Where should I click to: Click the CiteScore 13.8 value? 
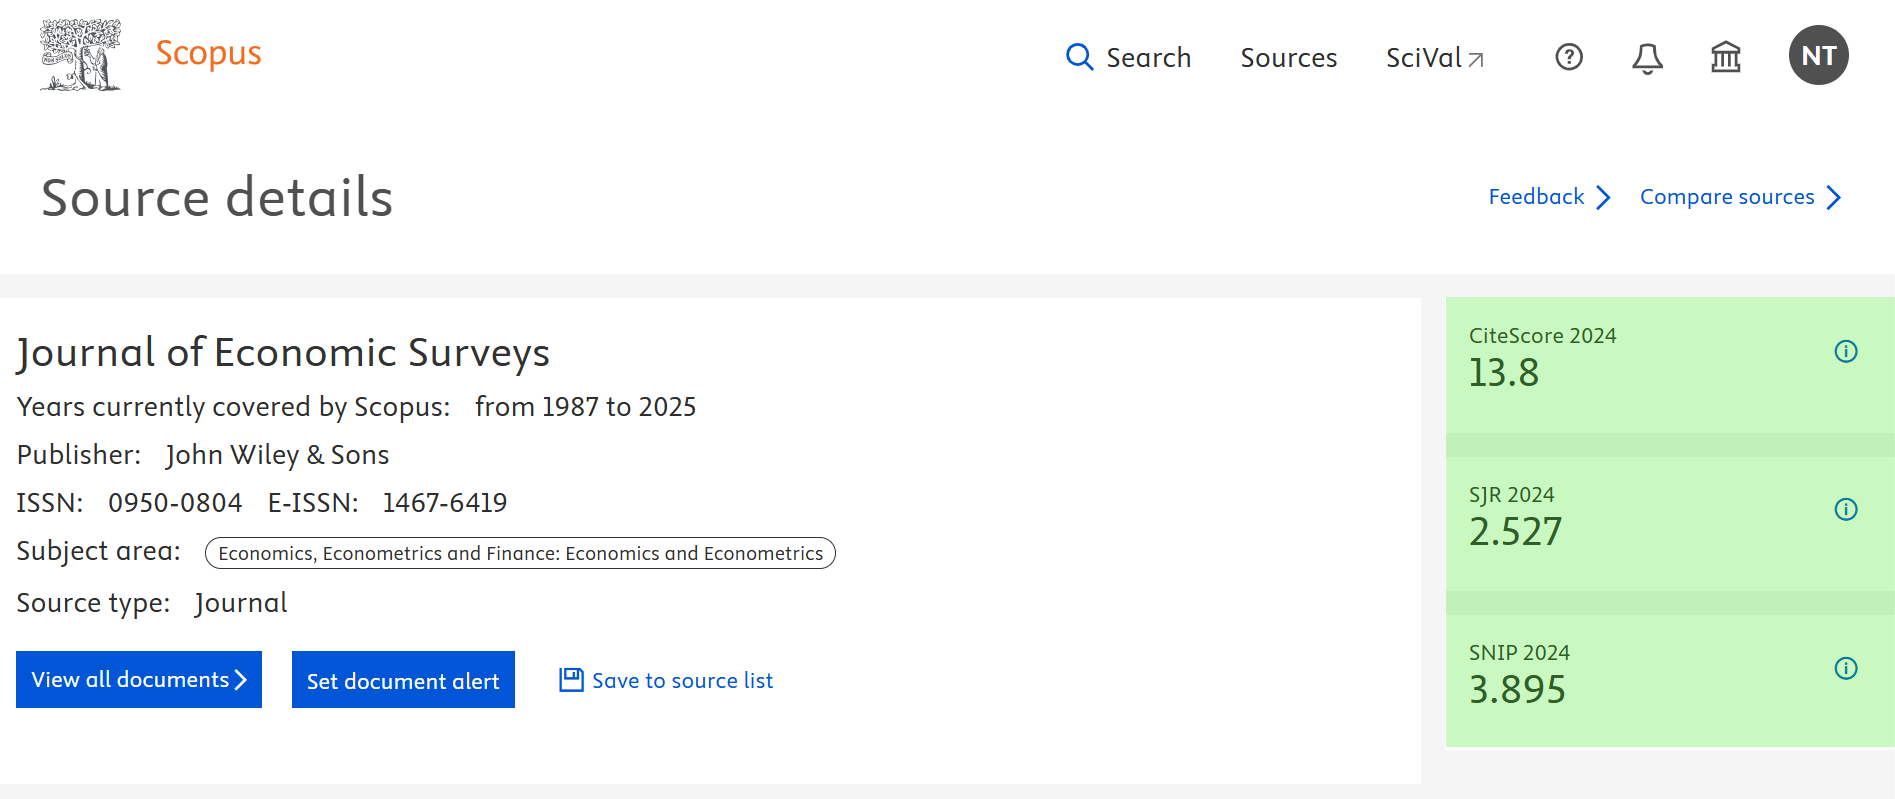click(x=1504, y=373)
